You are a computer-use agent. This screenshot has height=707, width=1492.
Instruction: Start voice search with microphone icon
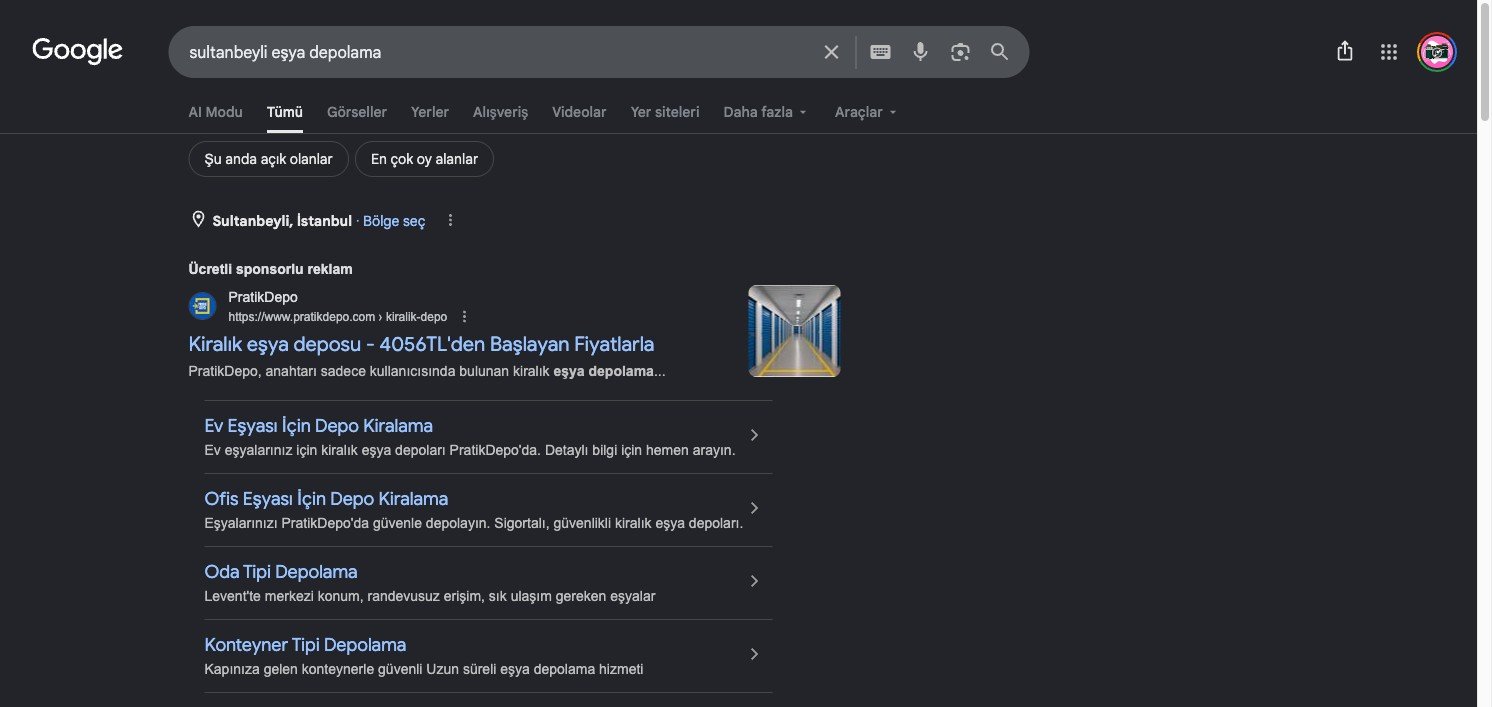[x=920, y=52]
